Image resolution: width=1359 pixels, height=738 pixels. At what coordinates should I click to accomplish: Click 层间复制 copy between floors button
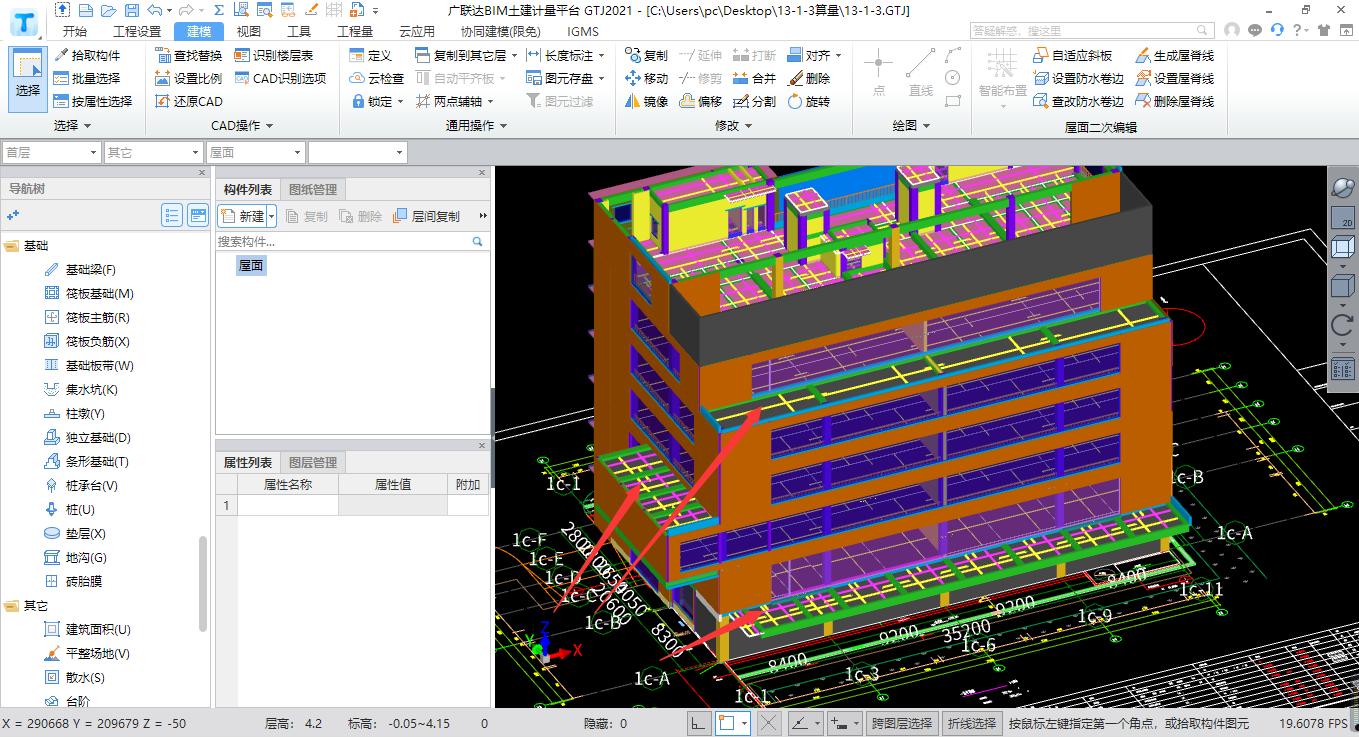pos(427,216)
